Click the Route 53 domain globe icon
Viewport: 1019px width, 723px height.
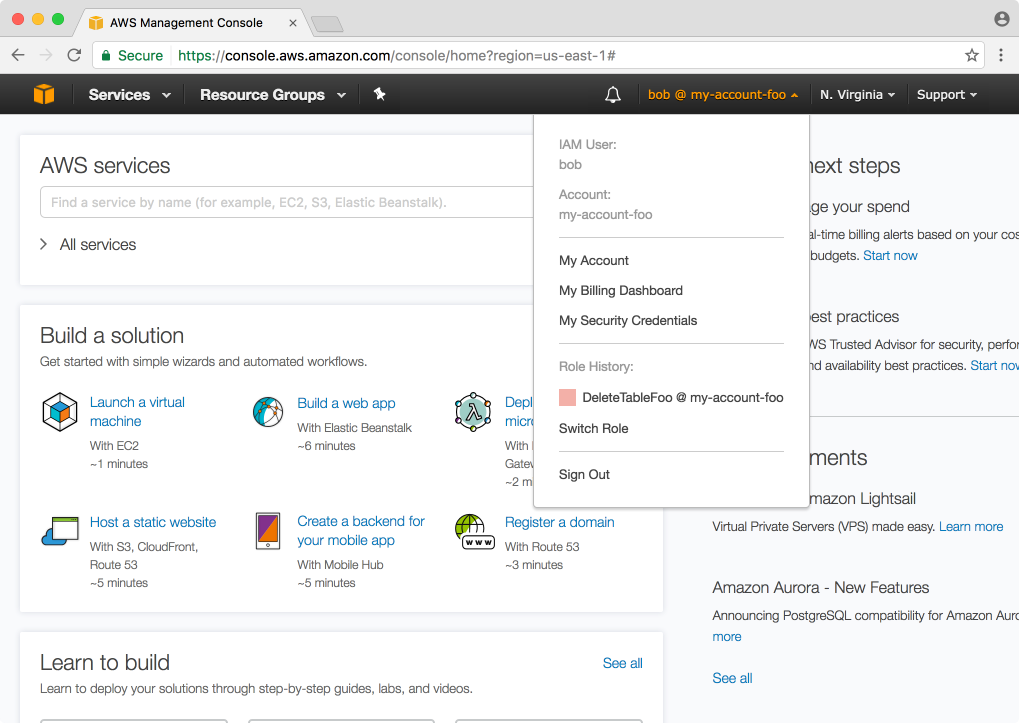pyautogui.click(x=474, y=530)
